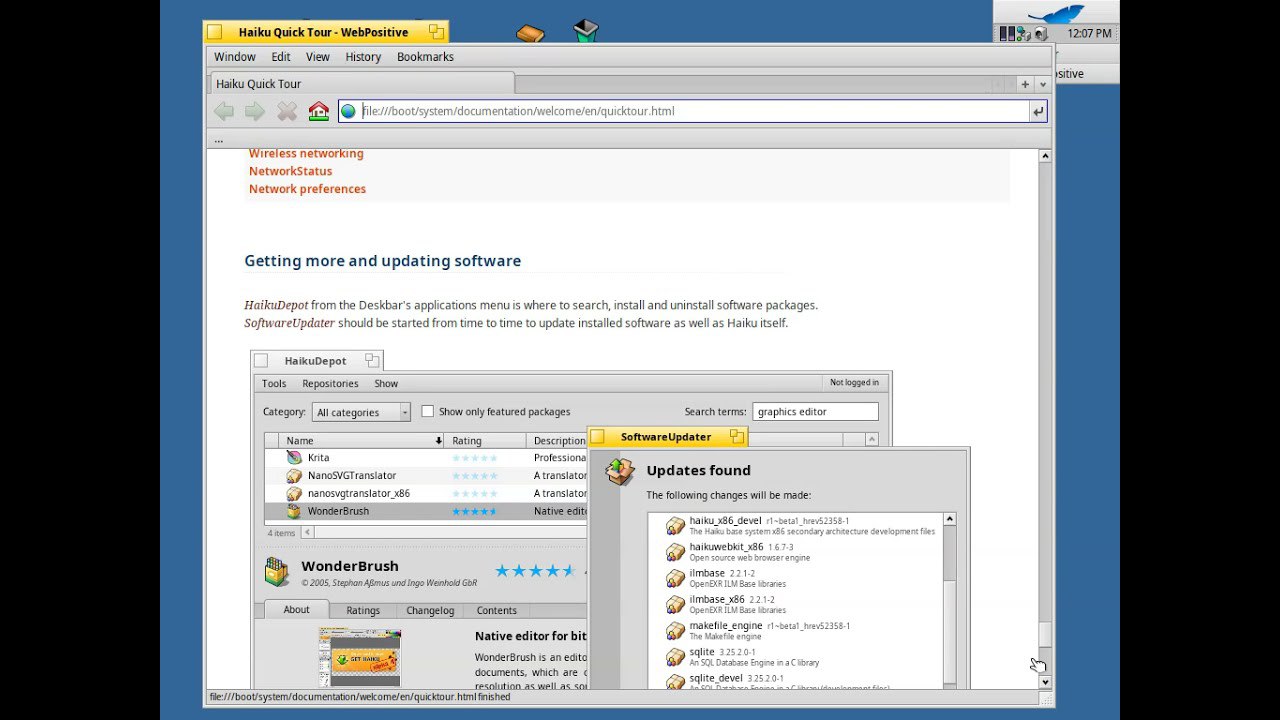Image resolution: width=1280 pixels, height=720 pixels.
Task: Click the SoftwareUpdater box icon by 'Updates found'
Action: pyautogui.click(x=620, y=471)
